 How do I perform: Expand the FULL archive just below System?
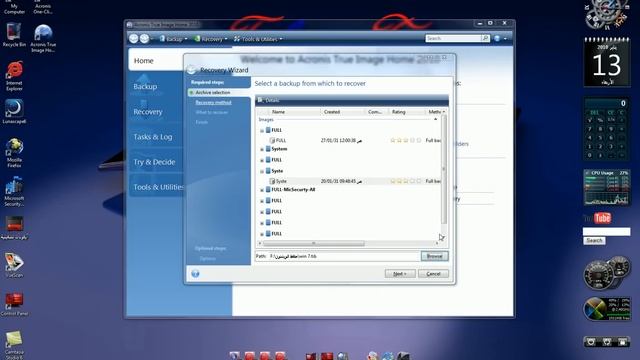262,160
